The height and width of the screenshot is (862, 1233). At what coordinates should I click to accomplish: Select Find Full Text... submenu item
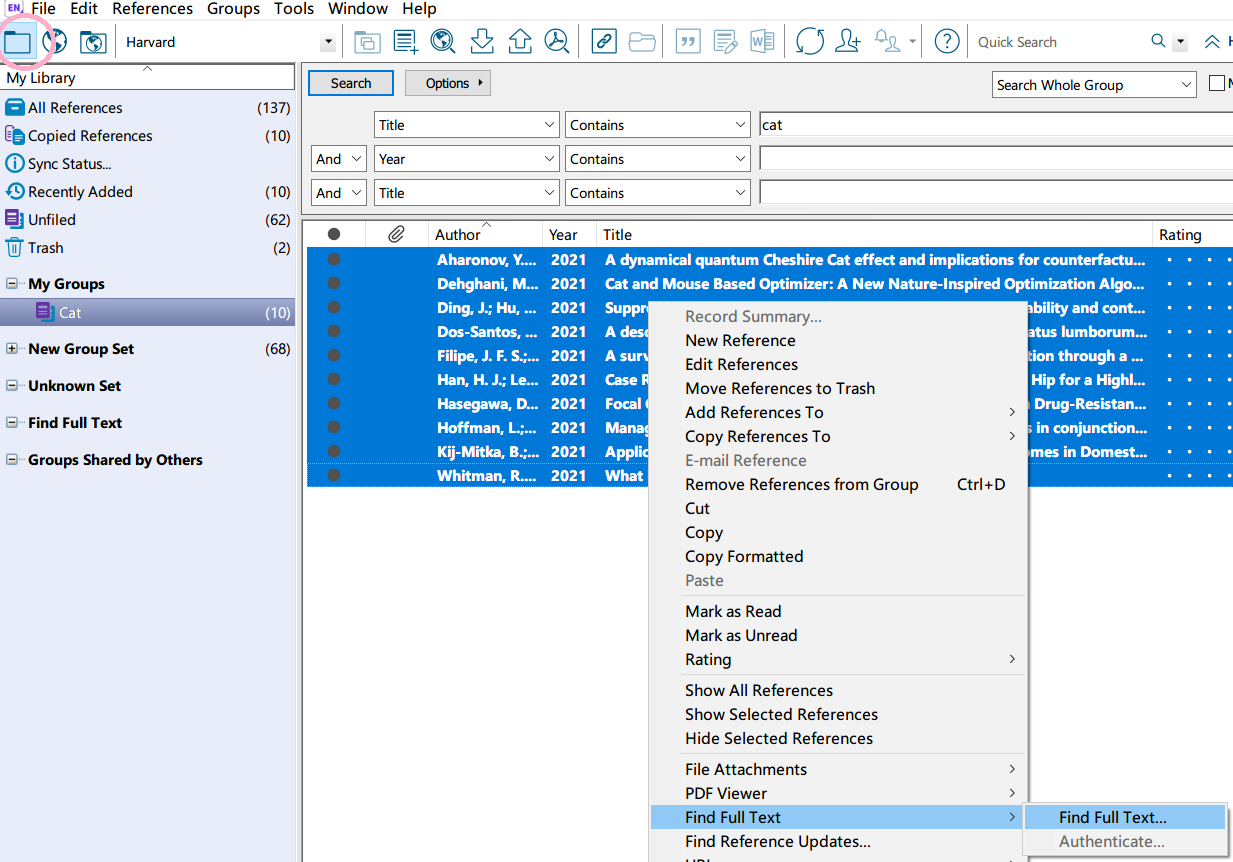1126,817
